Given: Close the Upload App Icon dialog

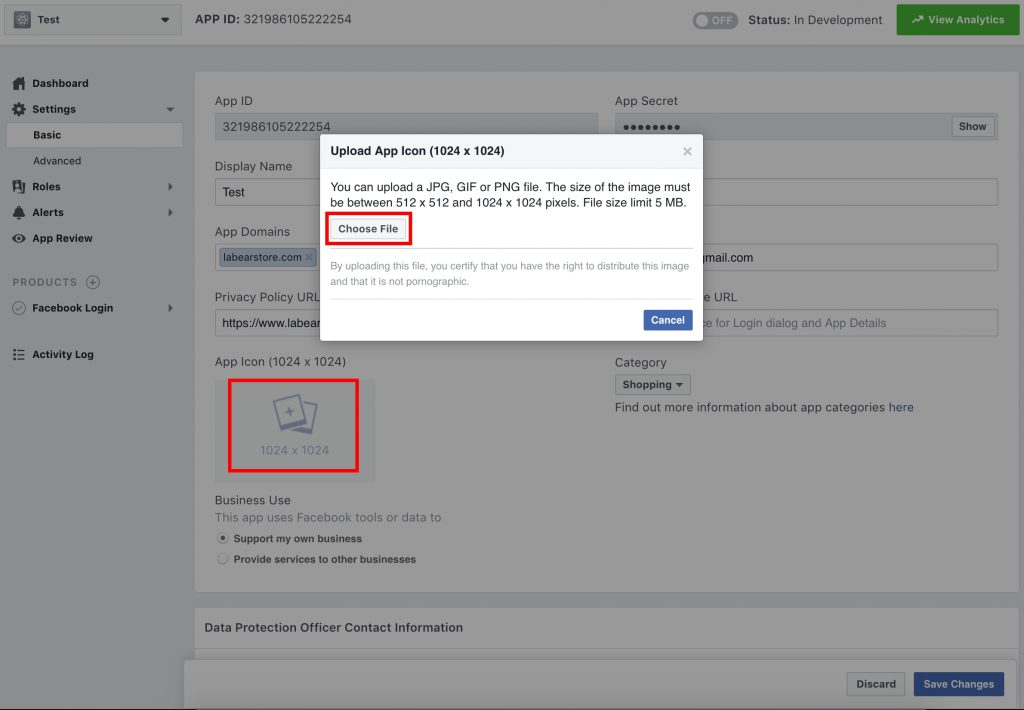Looking at the screenshot, I should point(687,151).
